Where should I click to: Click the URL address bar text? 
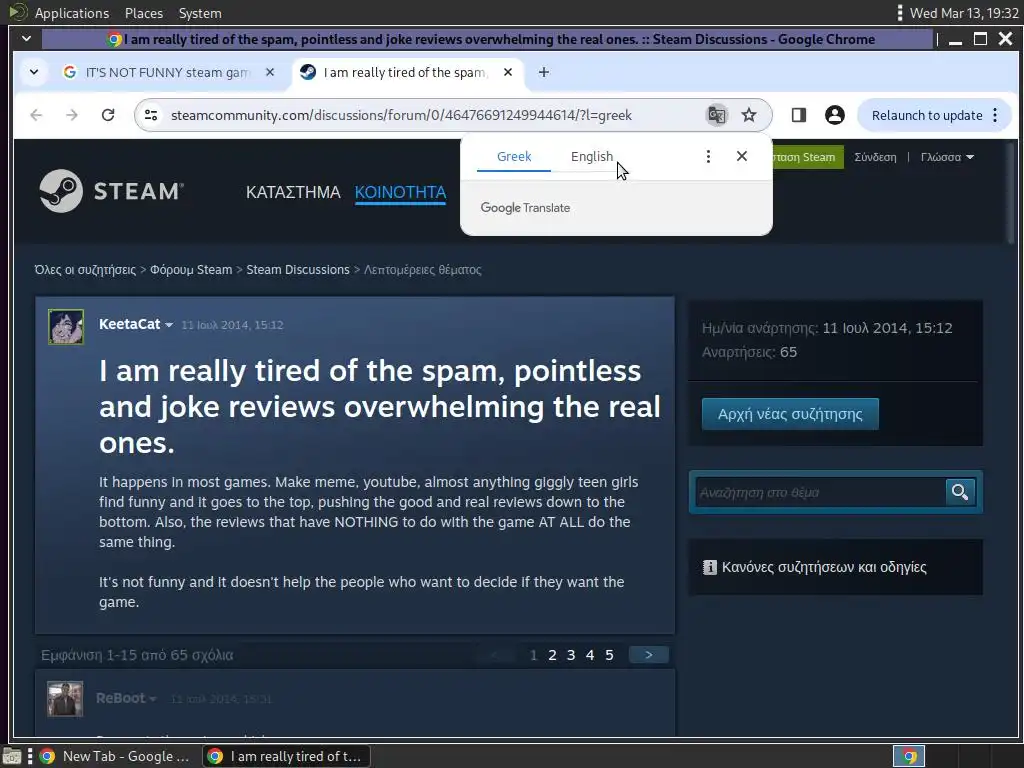401,115
